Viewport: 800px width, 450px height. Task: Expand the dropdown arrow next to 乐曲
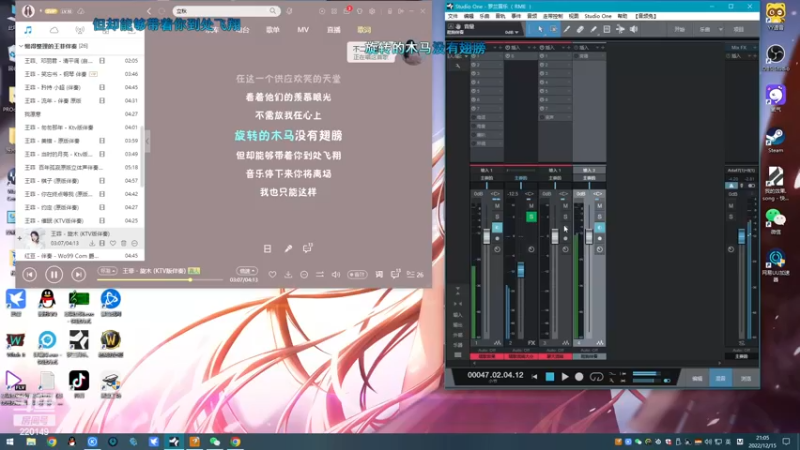pos(720,30)
